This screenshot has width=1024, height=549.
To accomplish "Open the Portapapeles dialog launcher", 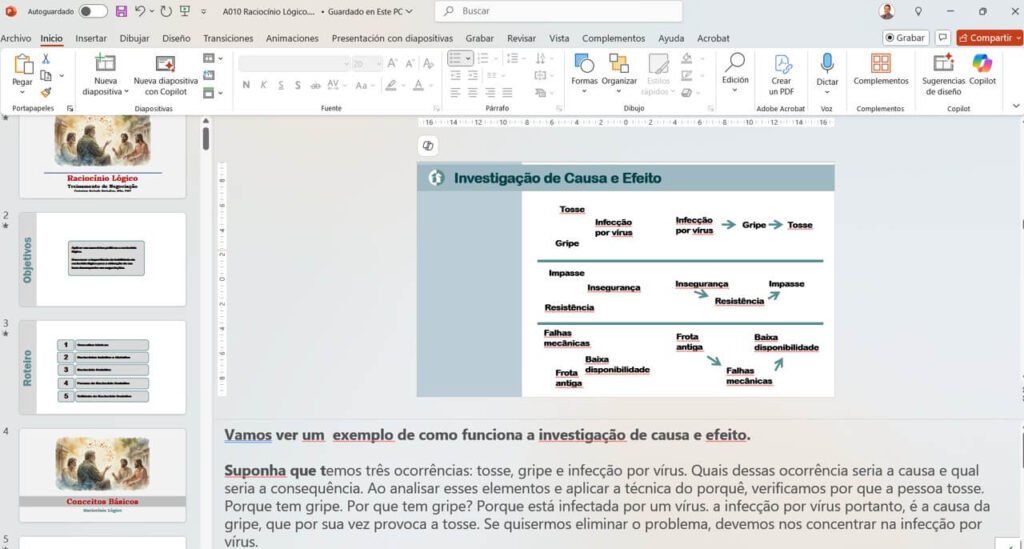I will point(70,108).
